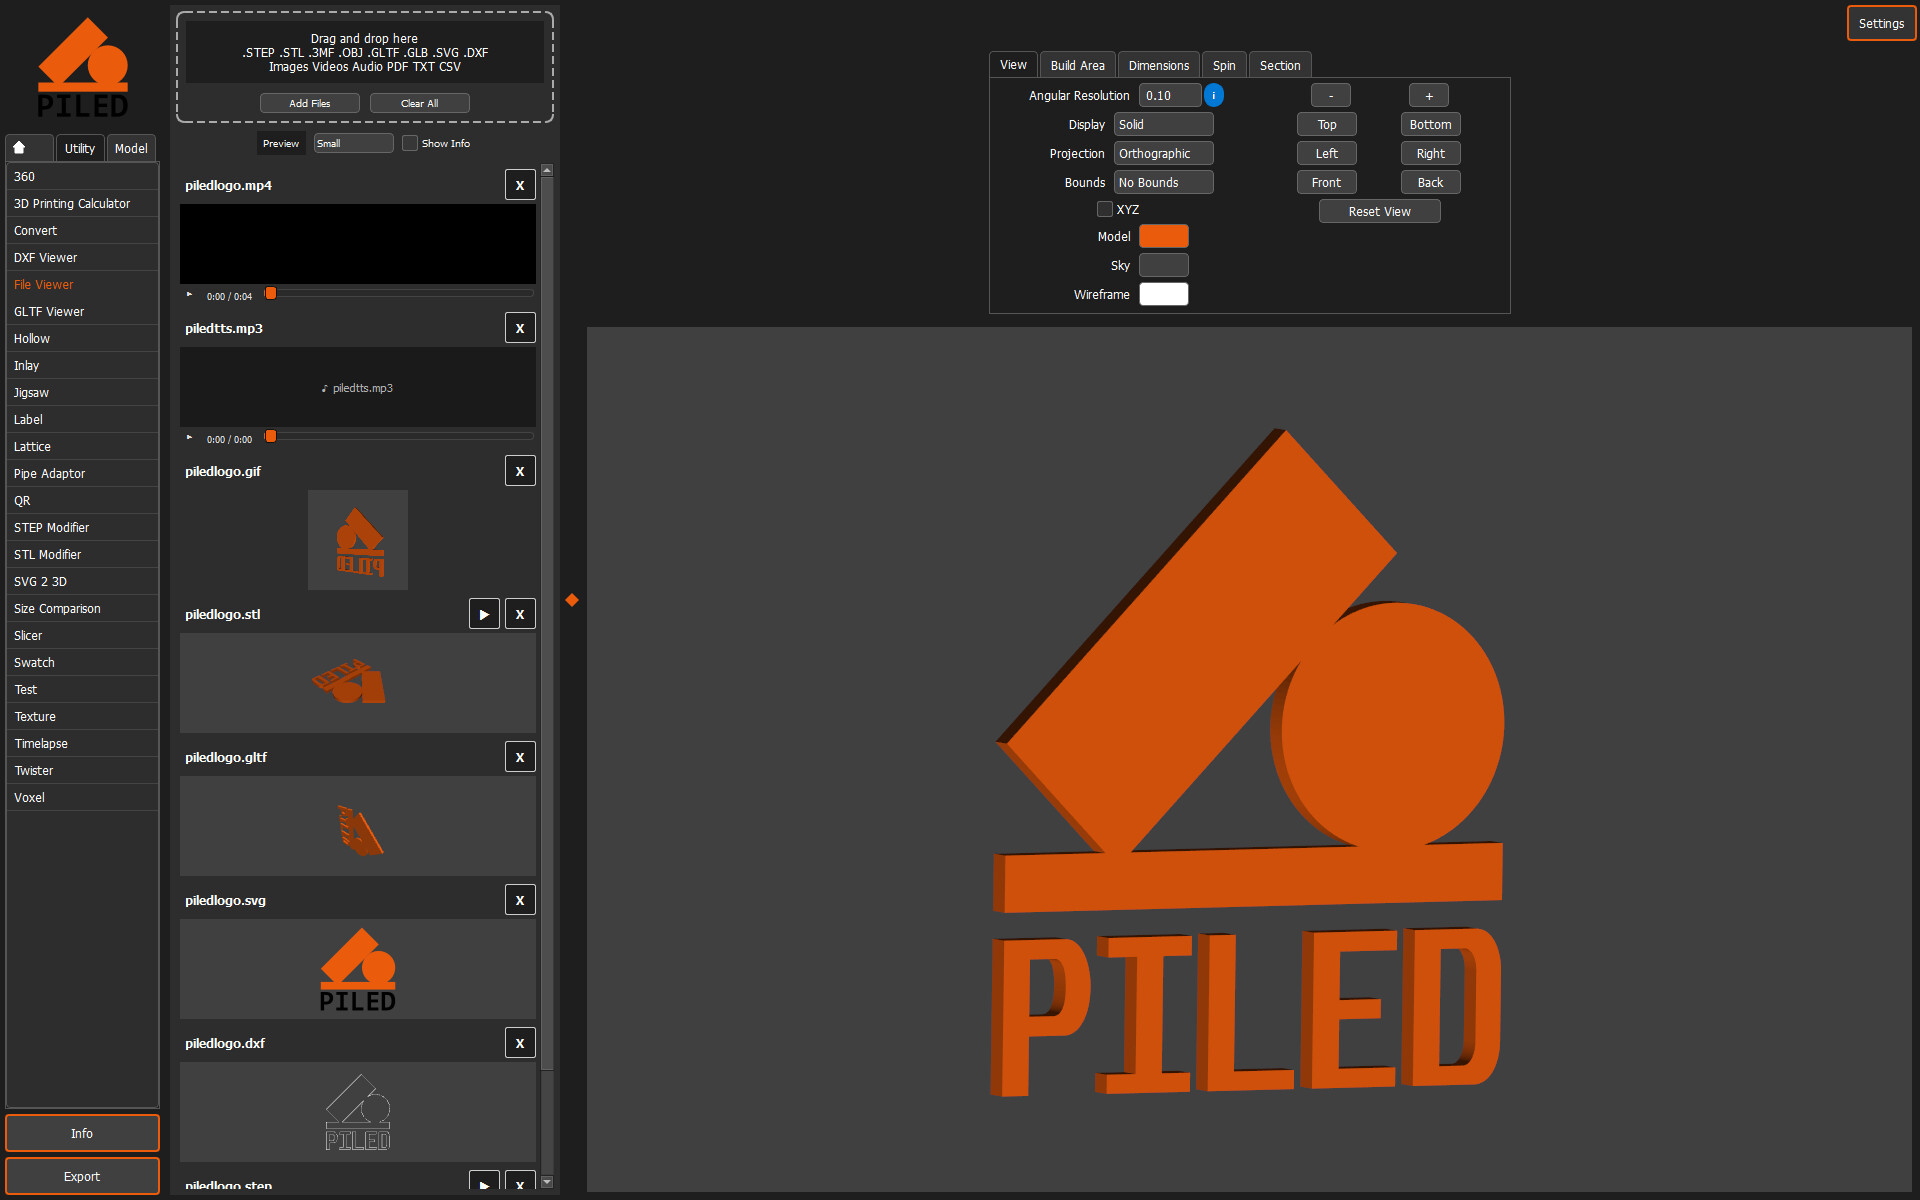Click the Settings button
This screenshot has height=1200, width=1920.
click(1881, 23)
